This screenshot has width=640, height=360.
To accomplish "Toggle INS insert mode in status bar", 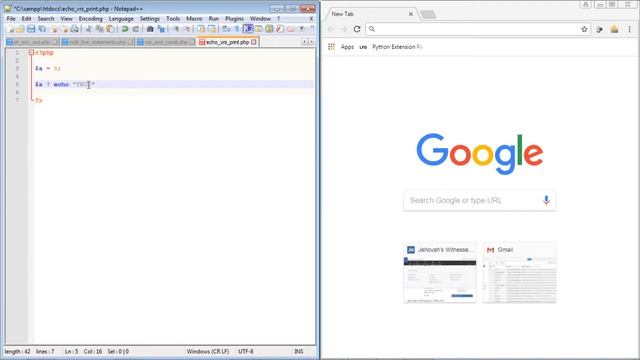I will coord(299,351).
